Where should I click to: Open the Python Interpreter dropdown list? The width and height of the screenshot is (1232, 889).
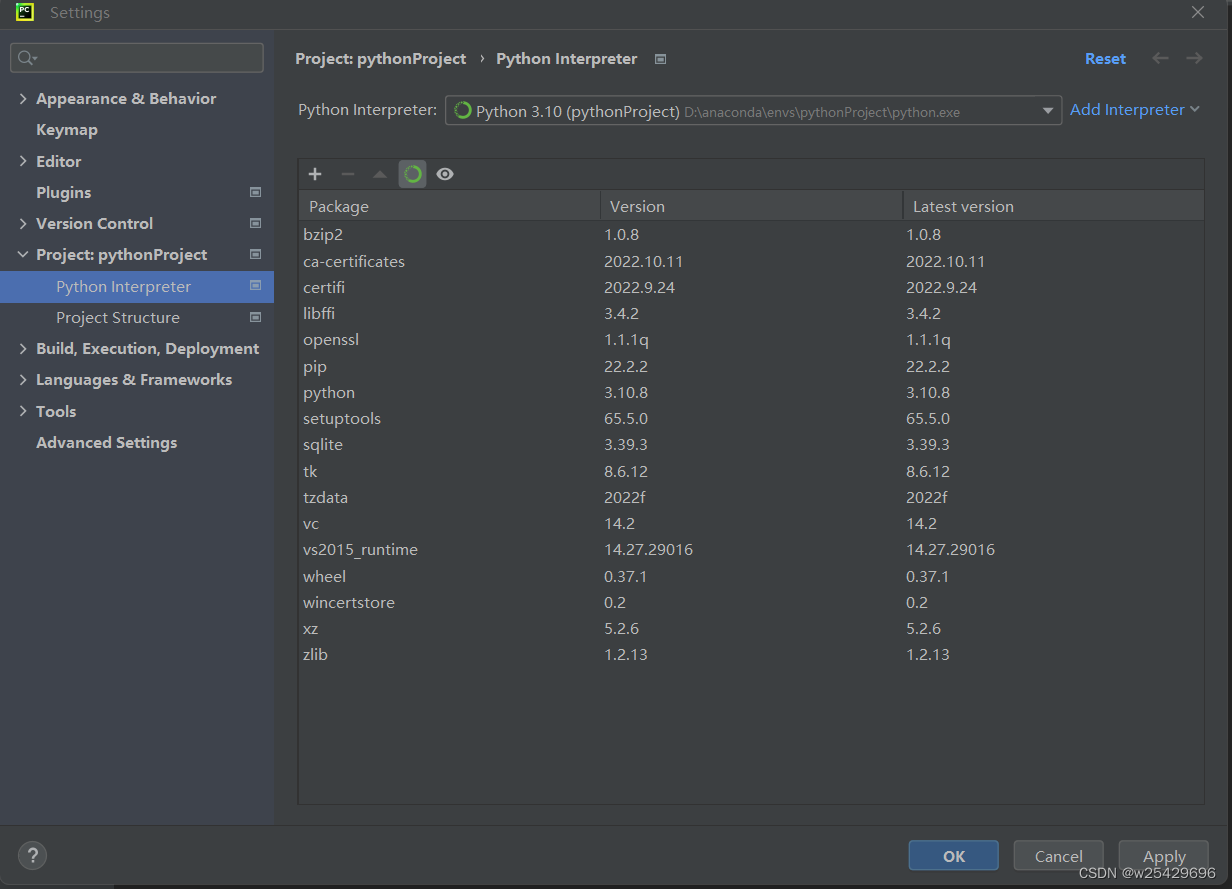coord(1048,110)
